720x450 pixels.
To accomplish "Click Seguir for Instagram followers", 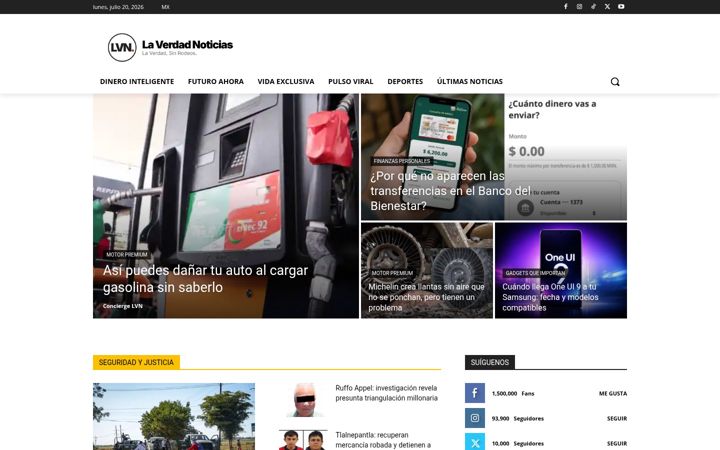I will (617, 418).
